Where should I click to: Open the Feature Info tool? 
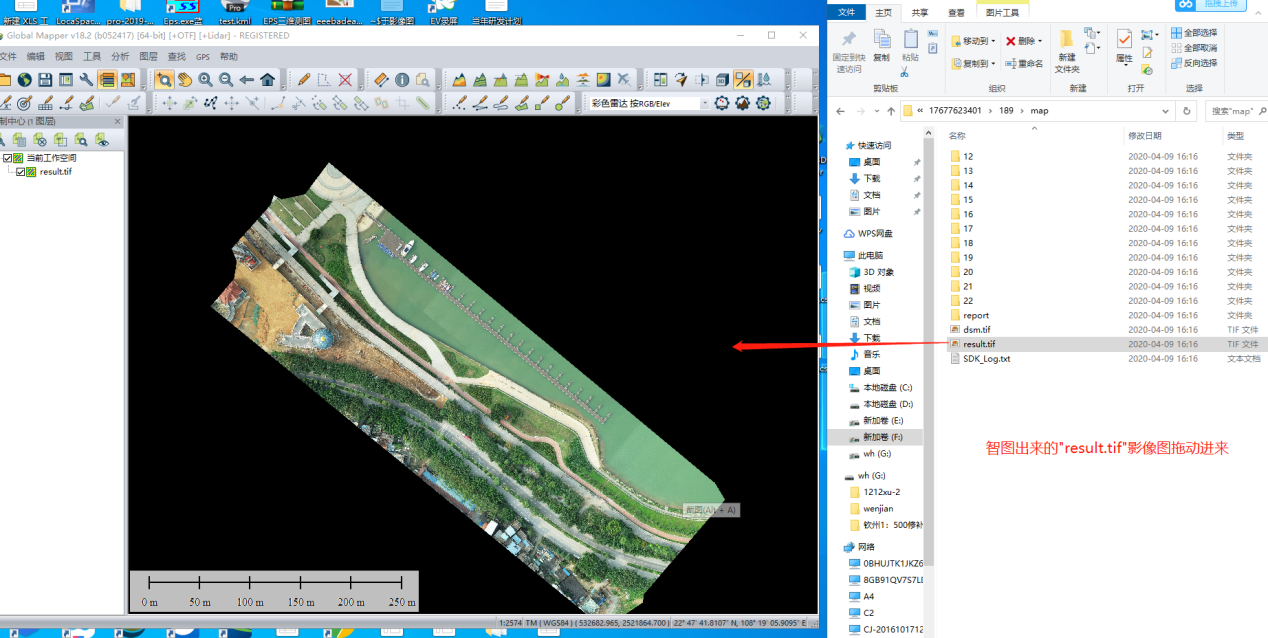point(402,80)
